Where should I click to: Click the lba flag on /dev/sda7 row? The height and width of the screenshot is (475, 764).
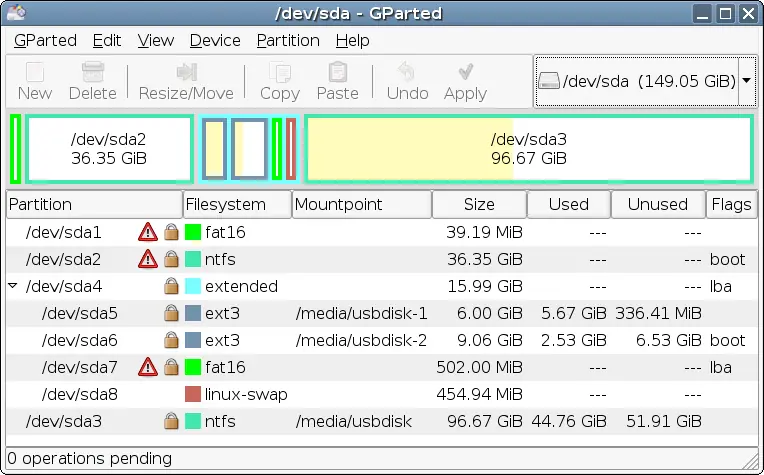[x=721, y=367]
